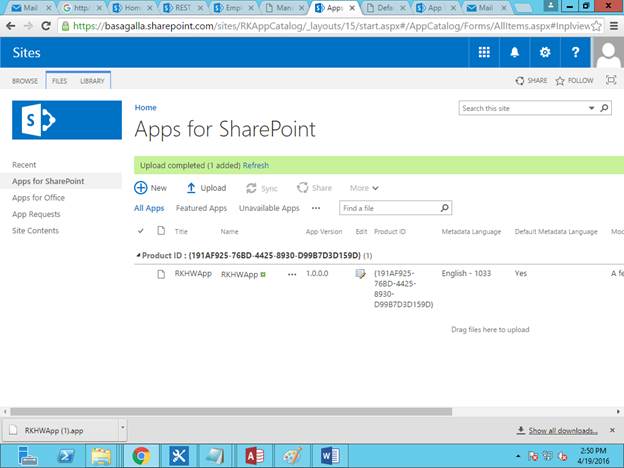Click the FOLLOW star icon
Viewport: 624px width, 468px height.
pyautogui.click(x=560, y=81)
